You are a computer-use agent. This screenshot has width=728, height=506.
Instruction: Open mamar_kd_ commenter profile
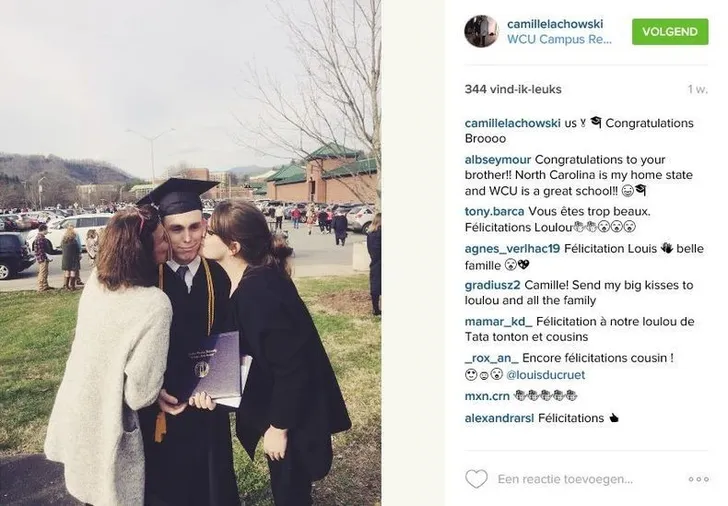(x=499, y=322)
